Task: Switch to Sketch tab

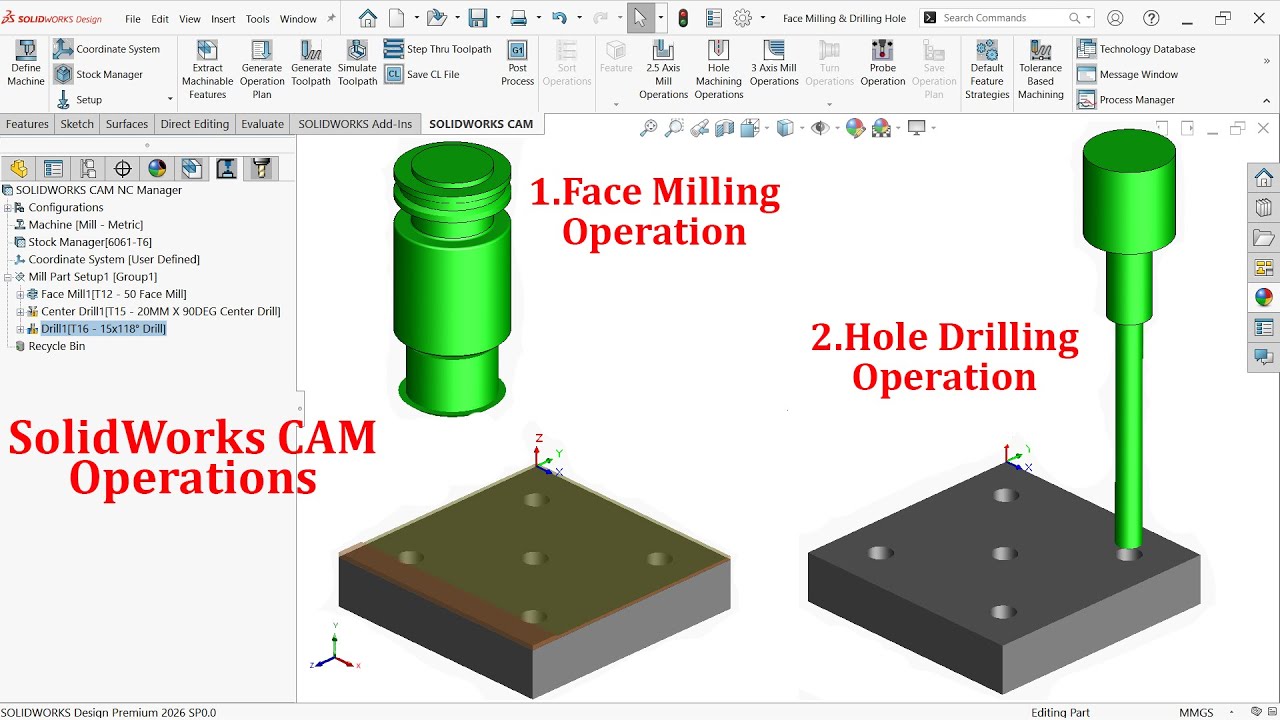Action: pos(77,124)
